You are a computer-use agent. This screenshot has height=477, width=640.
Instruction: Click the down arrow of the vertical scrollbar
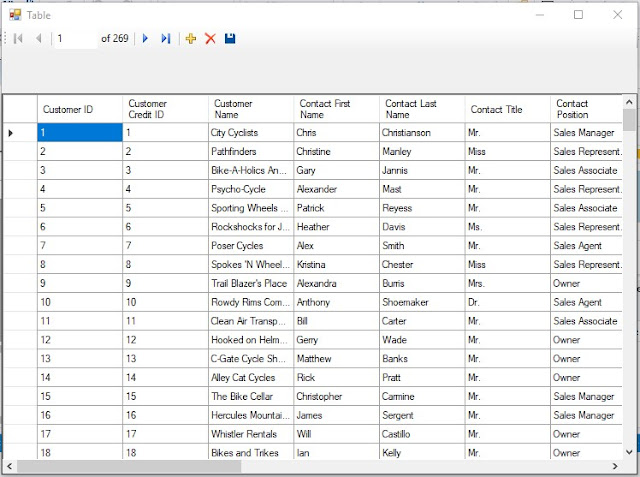tap(629, 452)
